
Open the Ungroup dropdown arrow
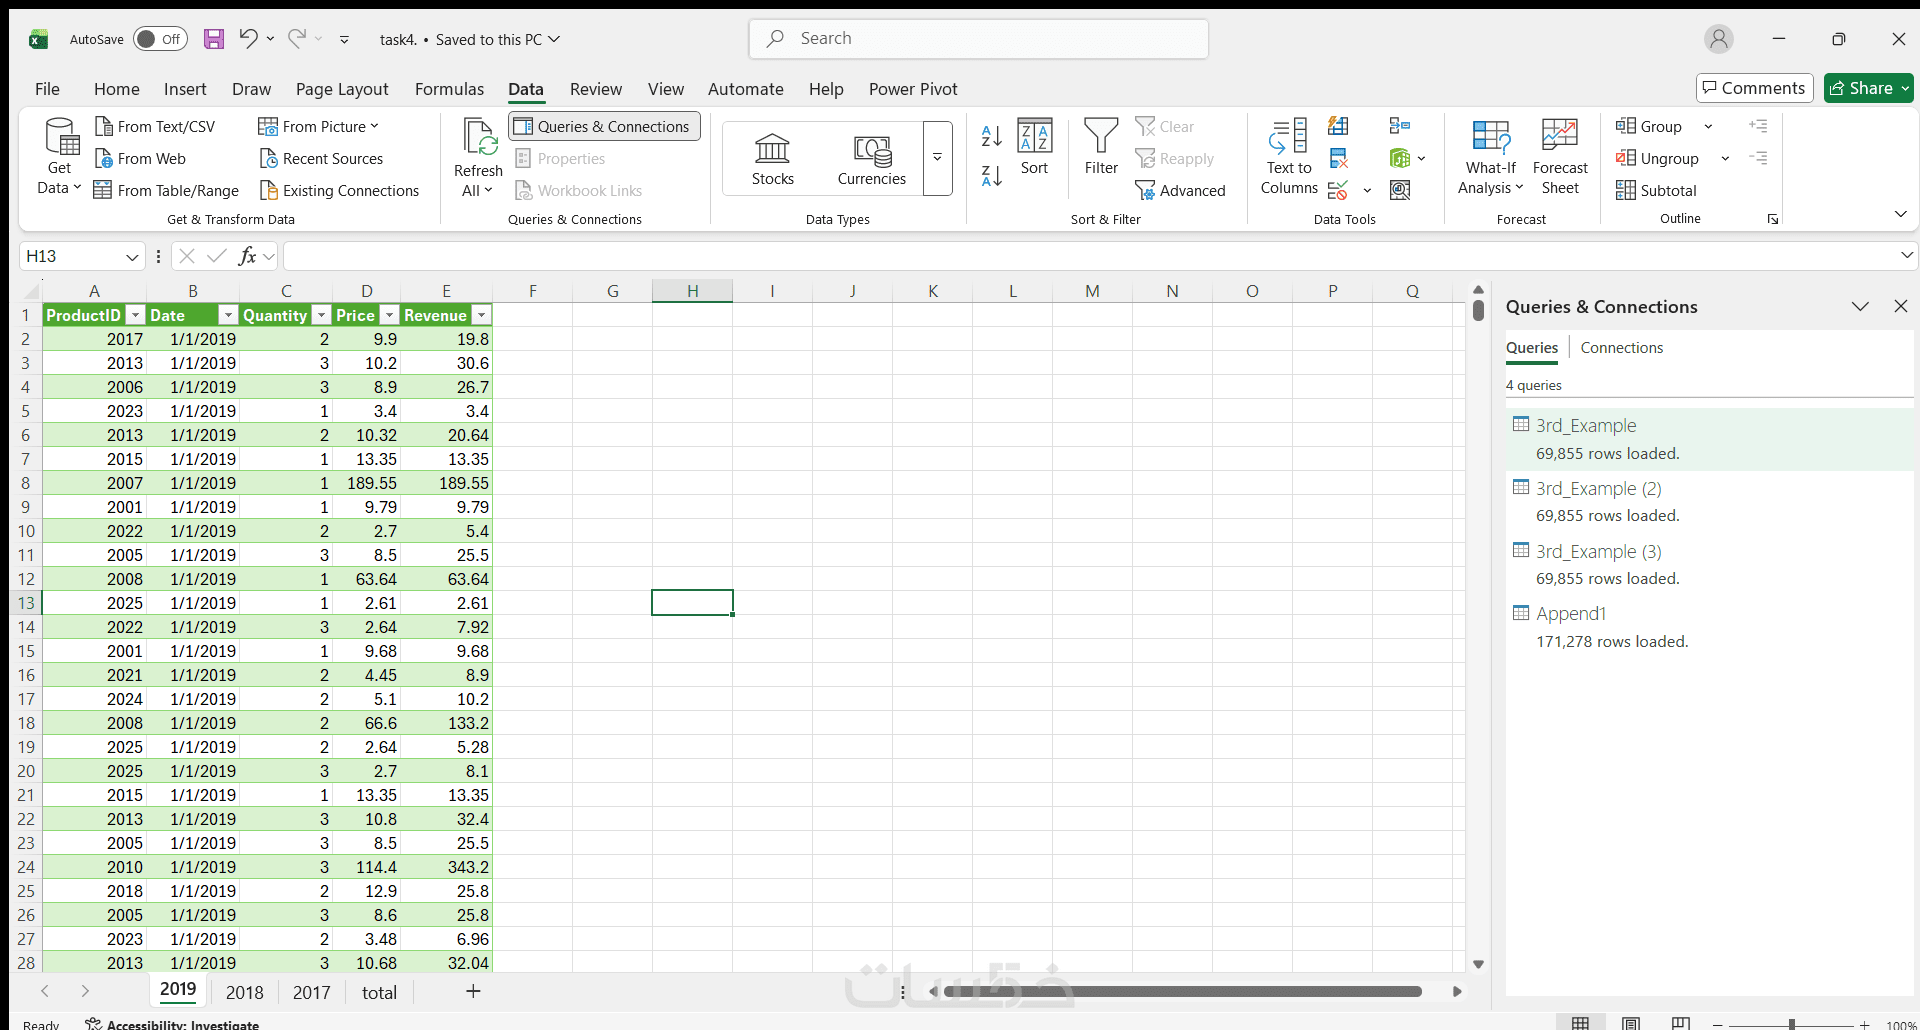1725,158
